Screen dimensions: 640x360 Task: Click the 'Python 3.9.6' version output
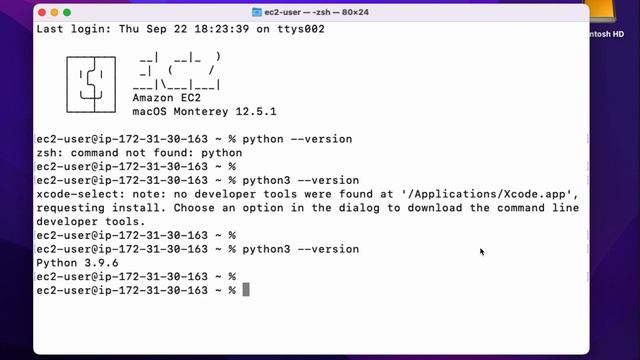[78, 263]
